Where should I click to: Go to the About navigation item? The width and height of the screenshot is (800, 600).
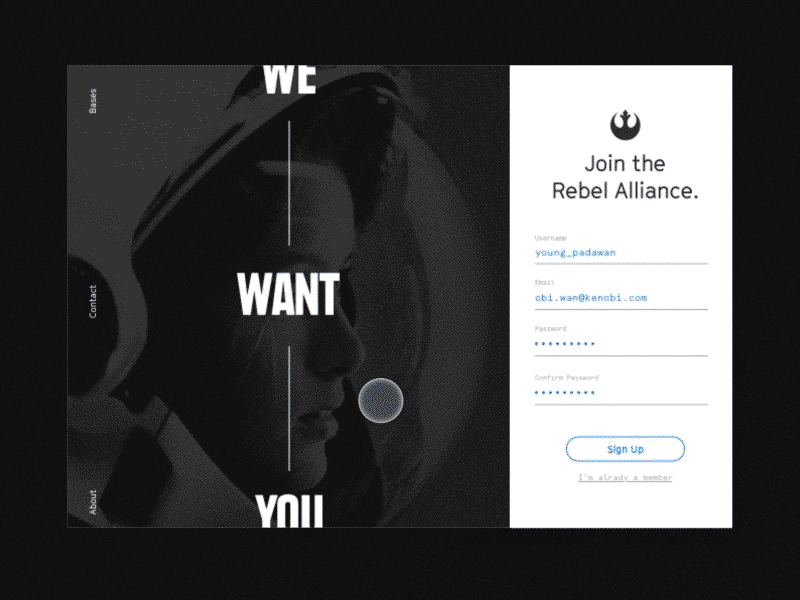(x=92, y=502)
